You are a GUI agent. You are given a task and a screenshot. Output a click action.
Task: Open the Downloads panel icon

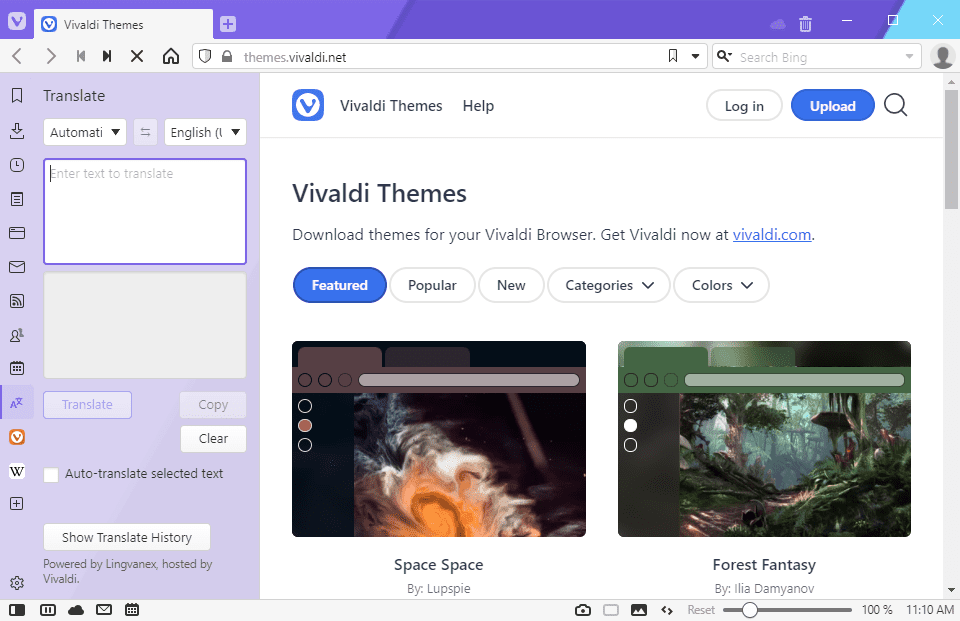[17, 131]
